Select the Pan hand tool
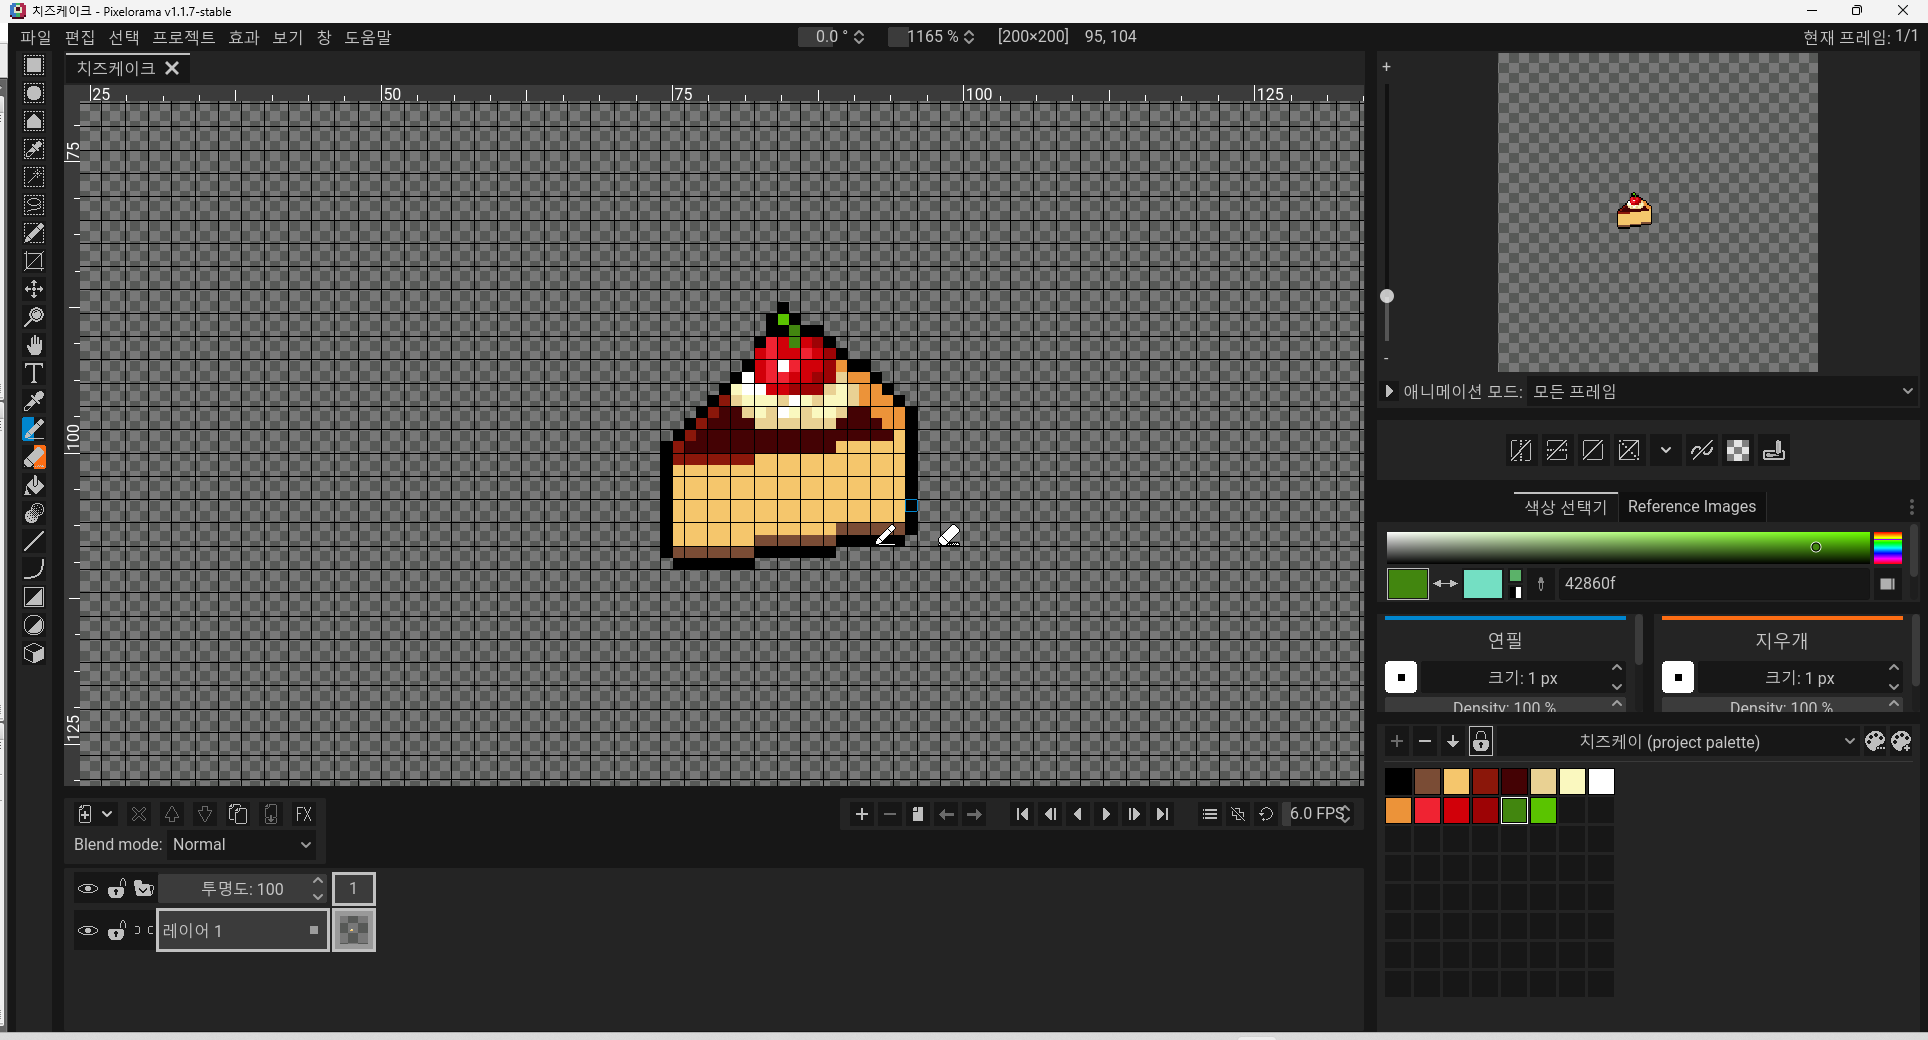The height and width of the screenshot is (1040, 1928). click(x=34, y=346)
